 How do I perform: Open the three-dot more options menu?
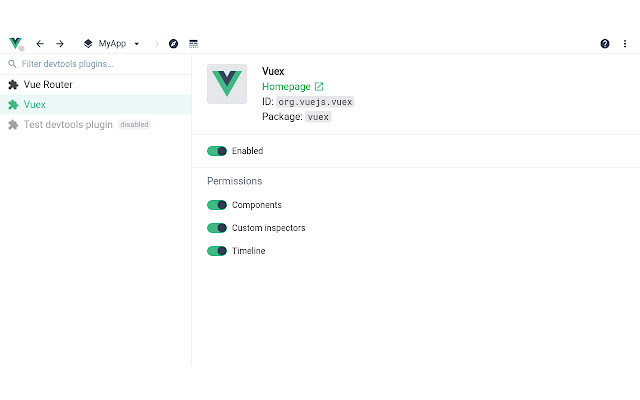point(625,44)
